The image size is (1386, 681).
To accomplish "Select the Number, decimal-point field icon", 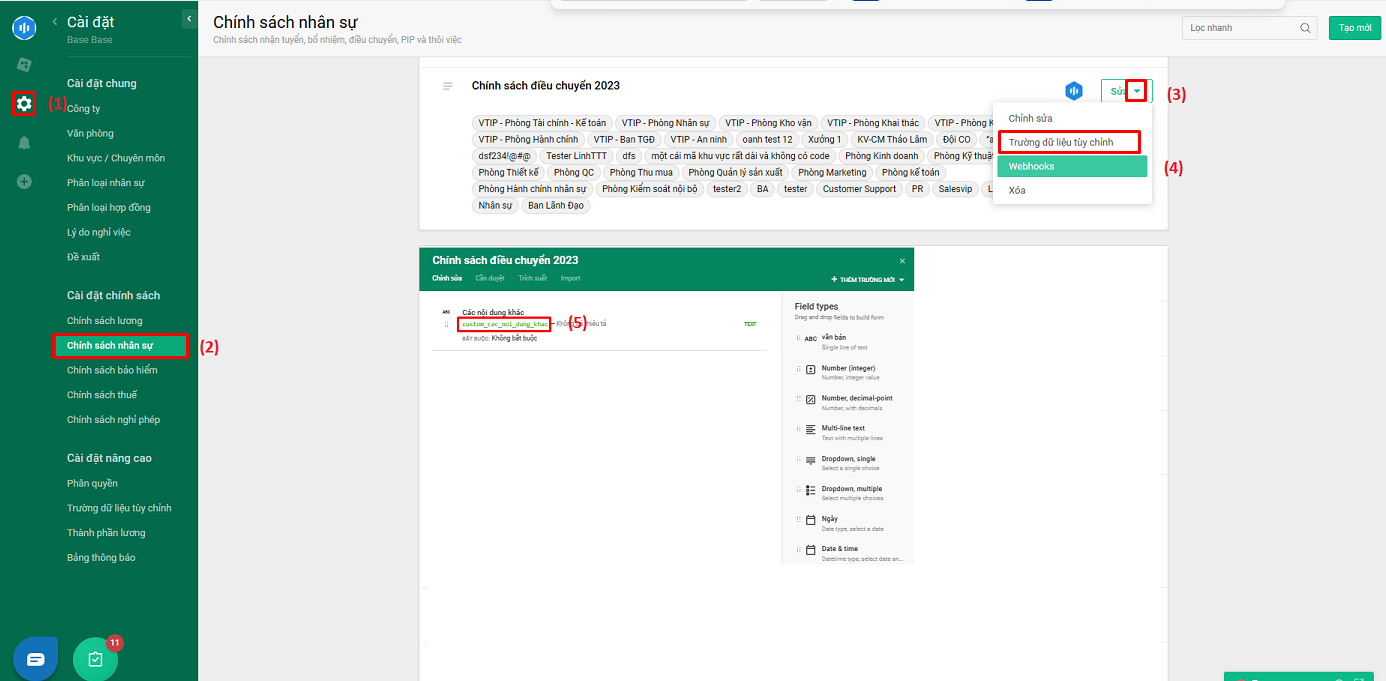I will [x=810, y=399].
